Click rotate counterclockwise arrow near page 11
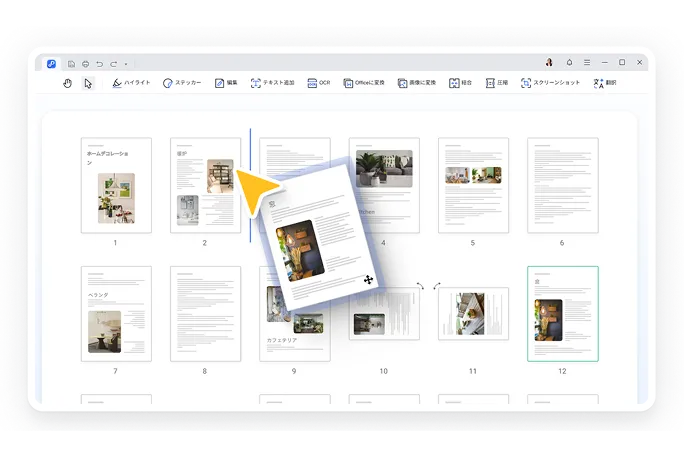Screen dimensions: 684x456 pyautogui.click(x=437, y=286)
